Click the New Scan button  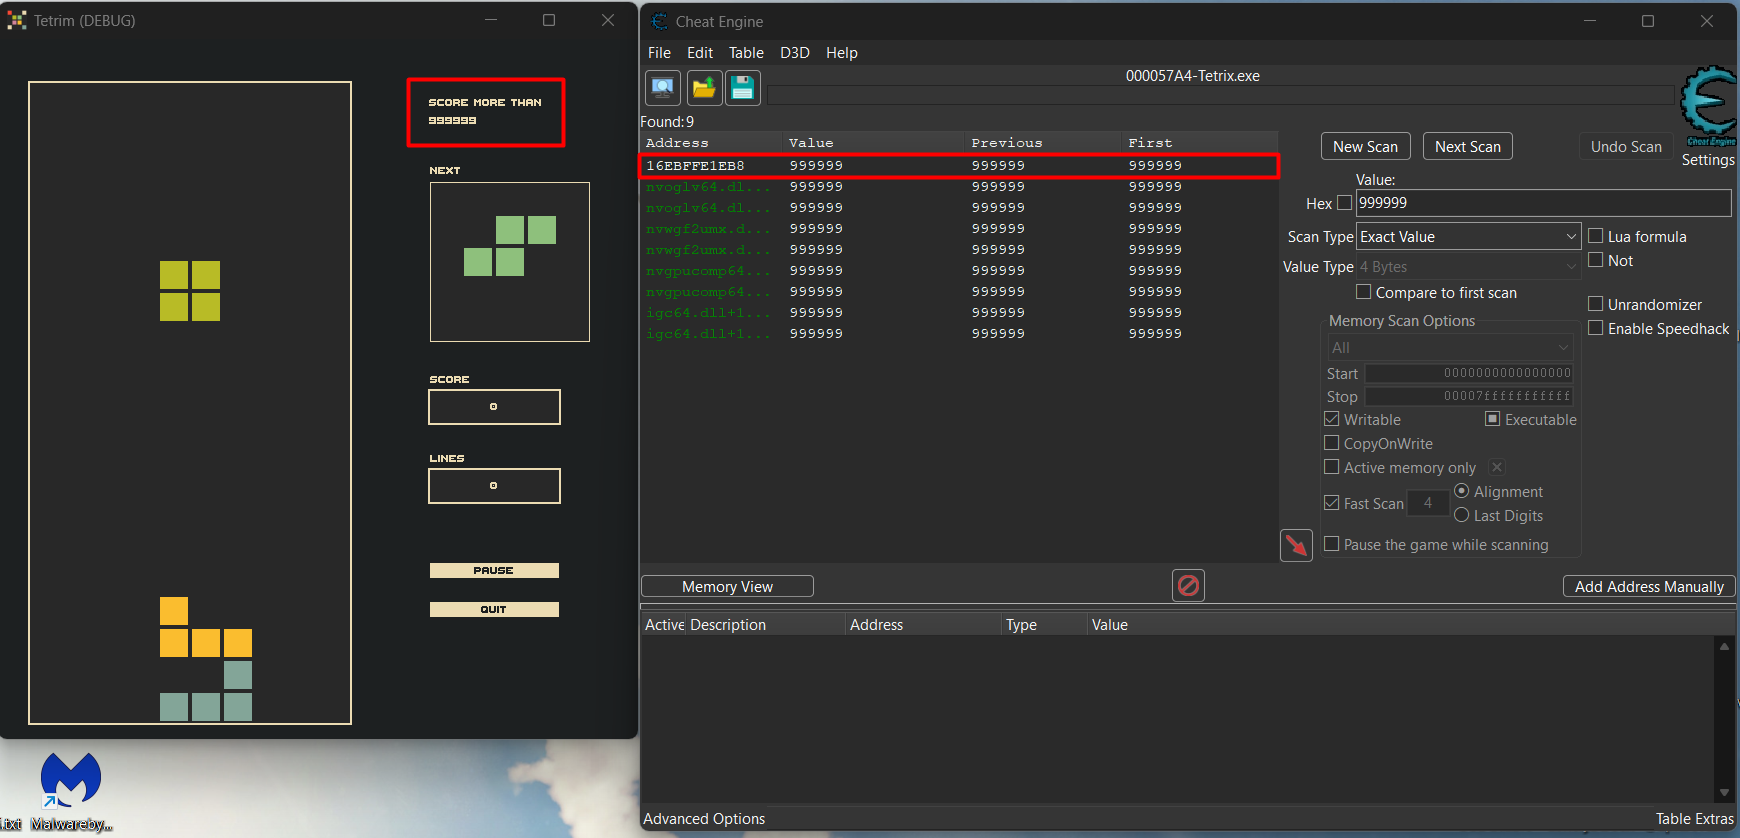pos(1366,146)
